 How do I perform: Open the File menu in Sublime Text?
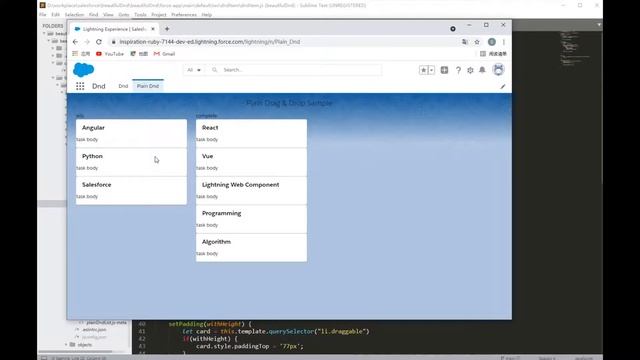point(43,15)
